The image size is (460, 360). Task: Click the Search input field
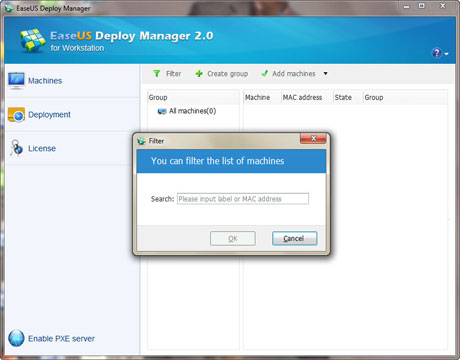pos(243,199)
